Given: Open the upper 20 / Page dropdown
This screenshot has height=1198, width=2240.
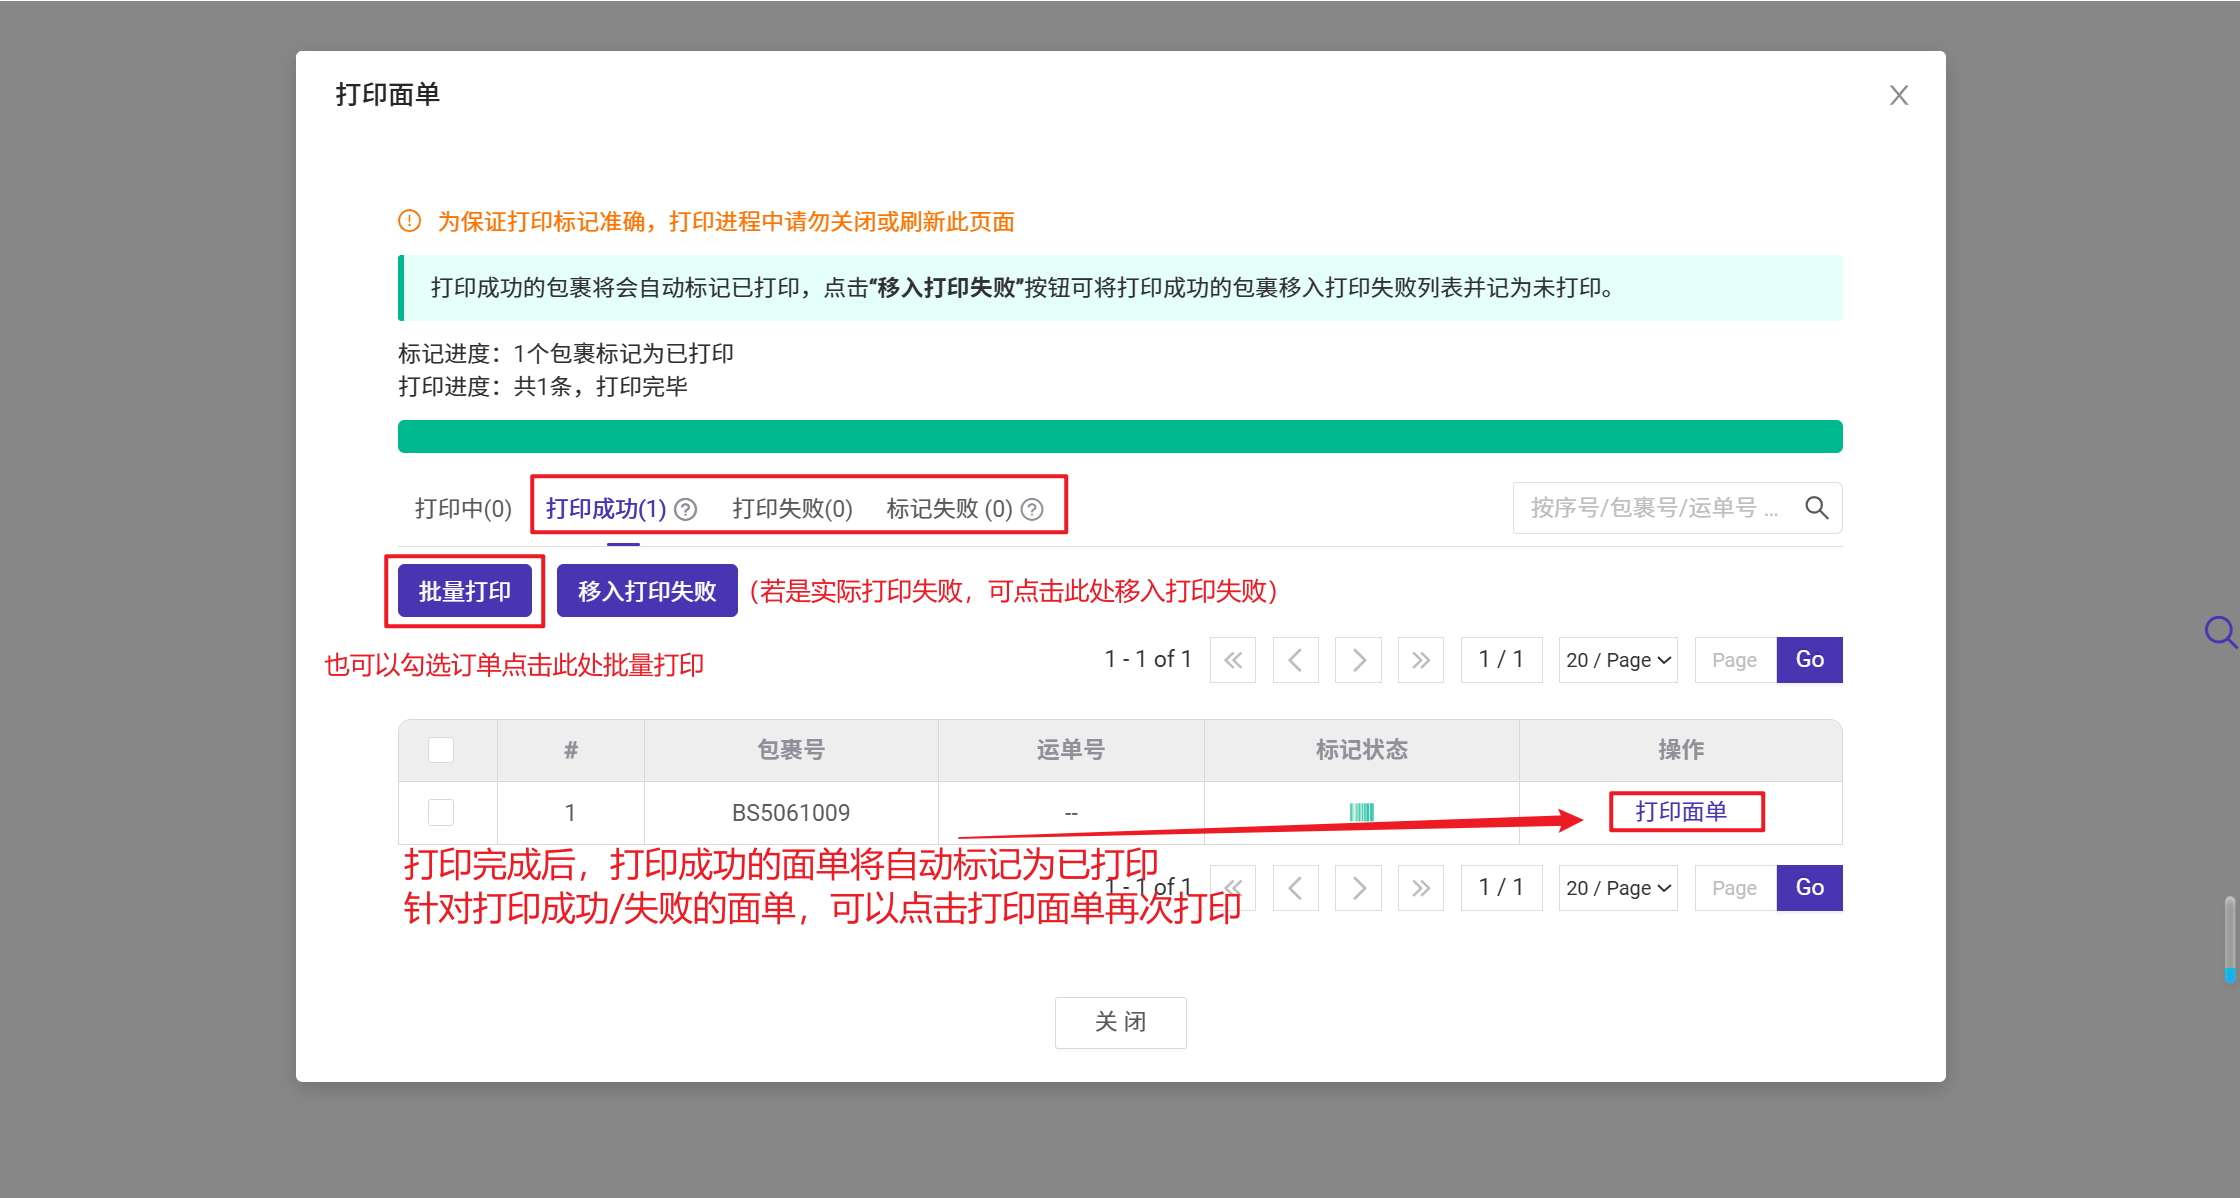Looking at the screenshot, I should tap(1618, 660).
